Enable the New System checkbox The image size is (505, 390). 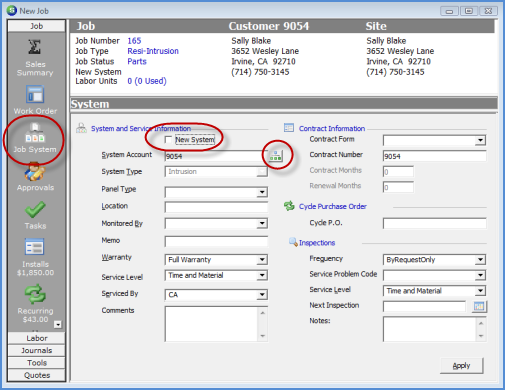click(x=169, y=139)
